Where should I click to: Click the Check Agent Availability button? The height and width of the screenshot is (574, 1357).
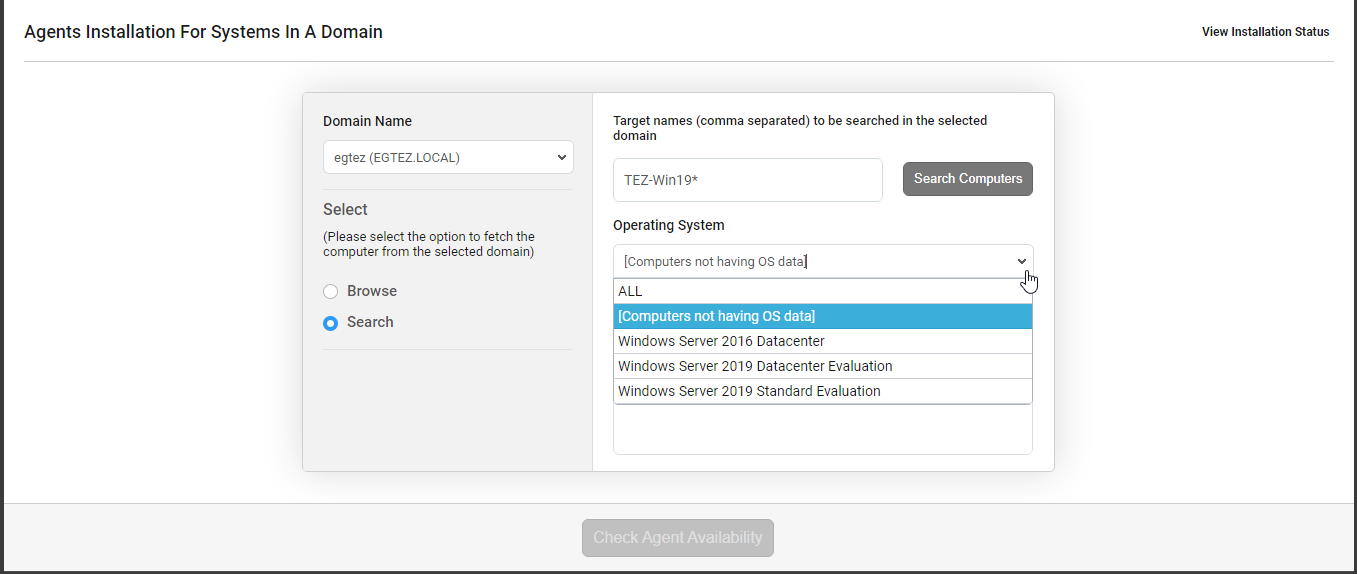point(678,538)
